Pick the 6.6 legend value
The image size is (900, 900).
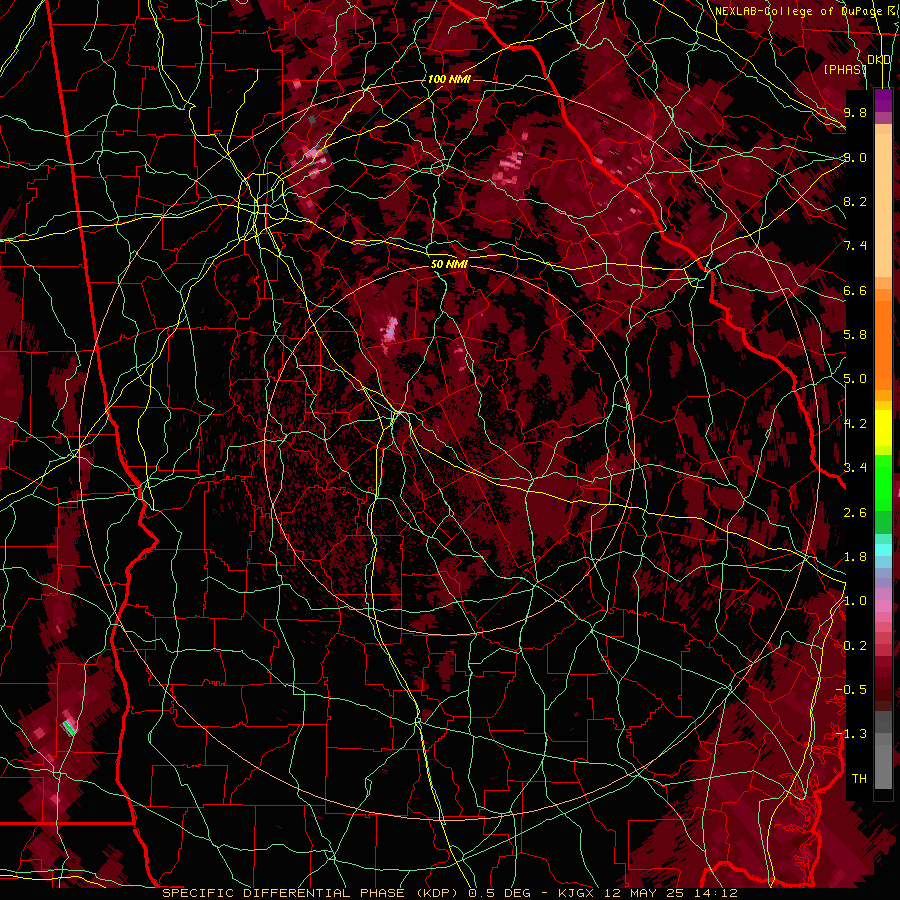pyautogui.click(x=855, y=290)
